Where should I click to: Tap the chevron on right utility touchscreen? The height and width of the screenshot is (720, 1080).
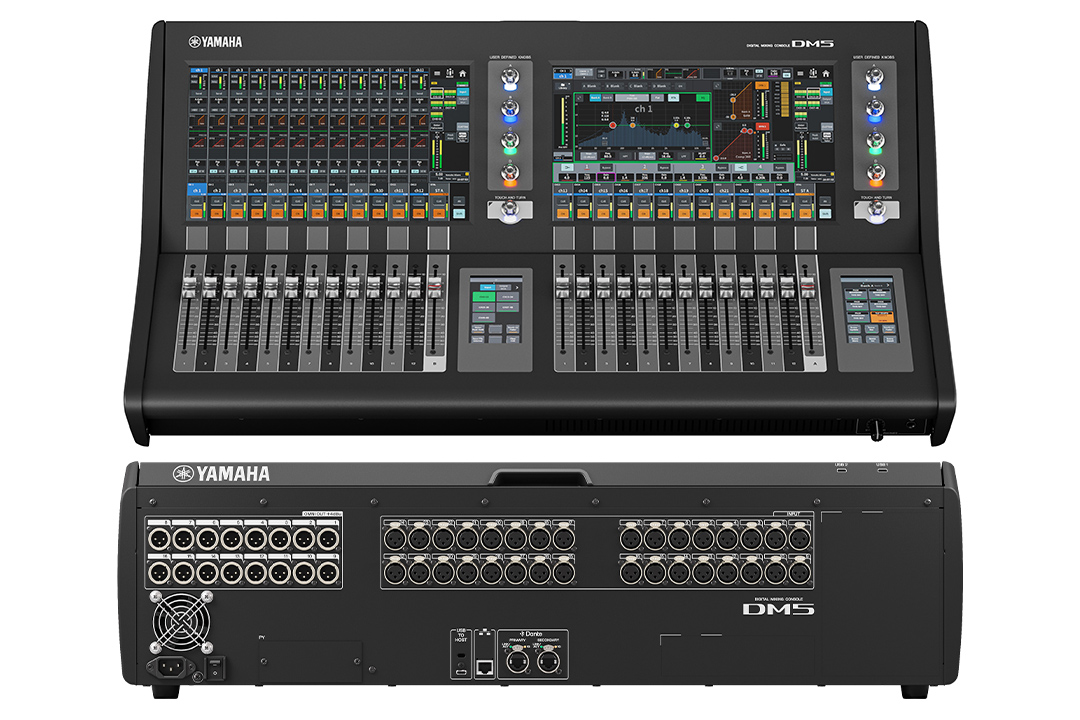888,285
